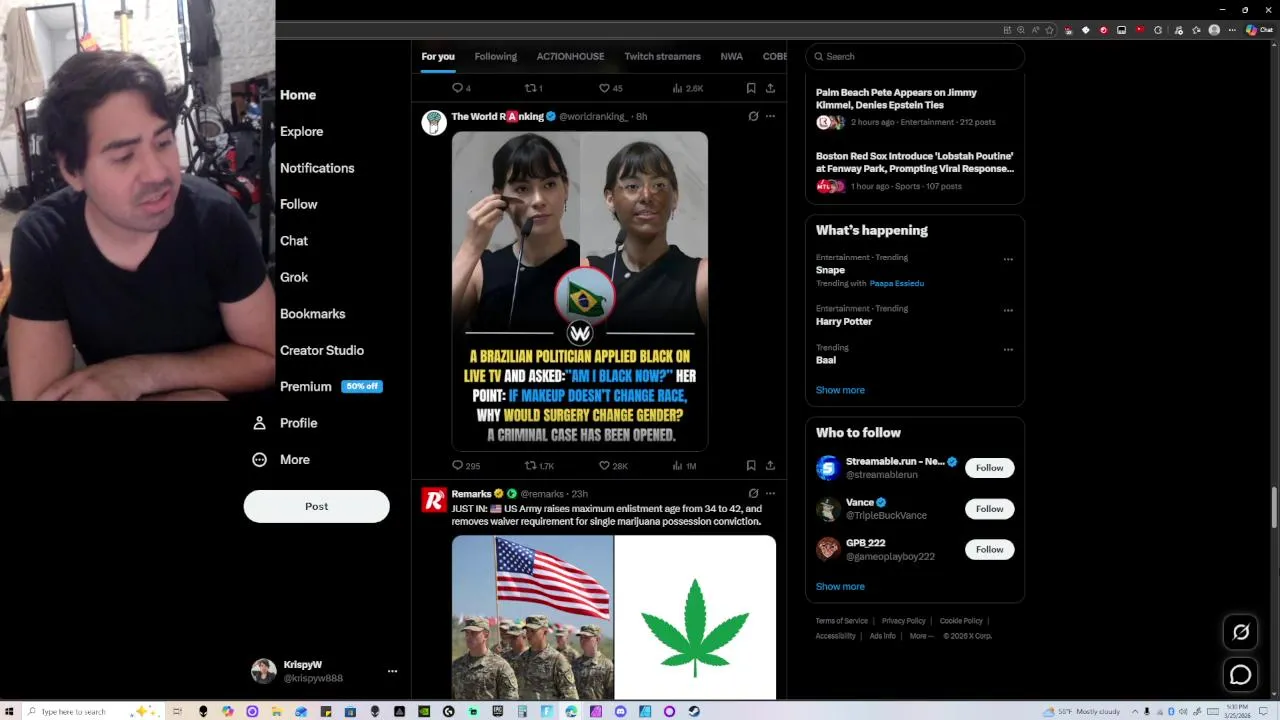The width and height of the screenshot is (1280, 720).
Task: Open Notifications in sidebar
Action: 317,168
